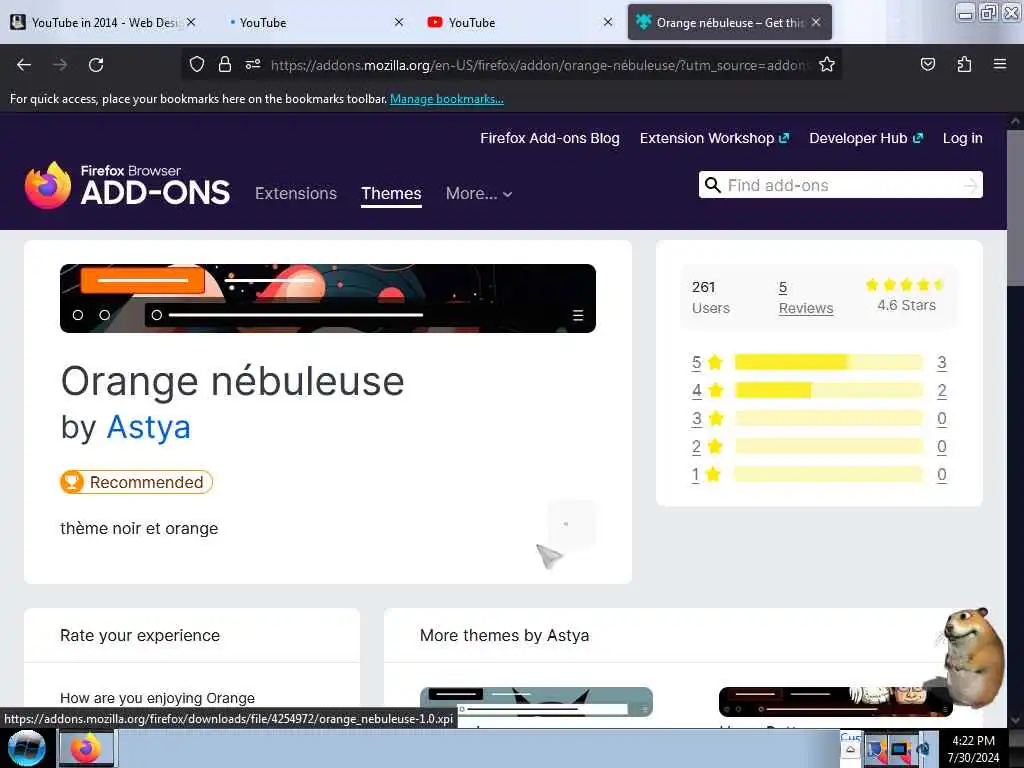This screenshot has width=1024, height=768.
Task: Go back using the back arrow
Action: 24,65
